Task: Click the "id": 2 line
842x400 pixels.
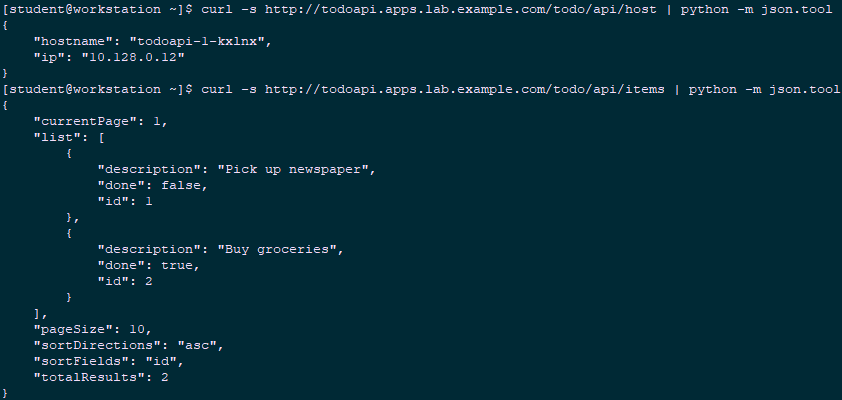Action: (x=125, y=282)
